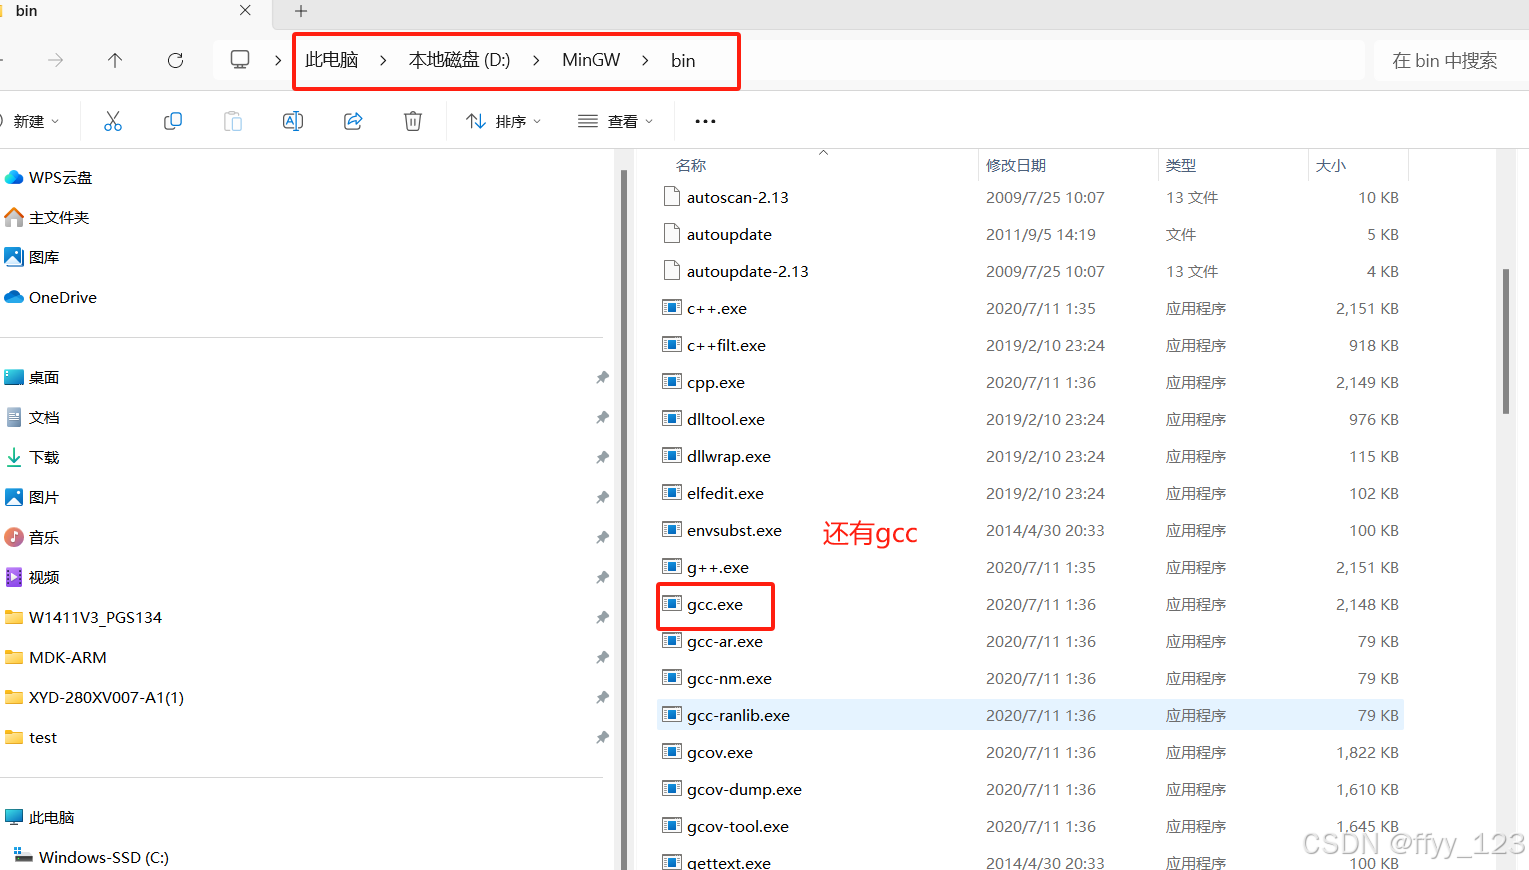Sort by 名称 column header
1529x870 pixels.
coord(691,165)
